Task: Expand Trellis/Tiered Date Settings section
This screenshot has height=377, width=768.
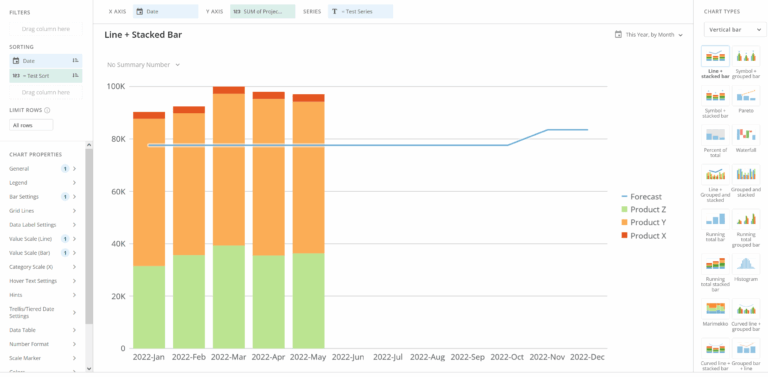Action: (43, 312)
